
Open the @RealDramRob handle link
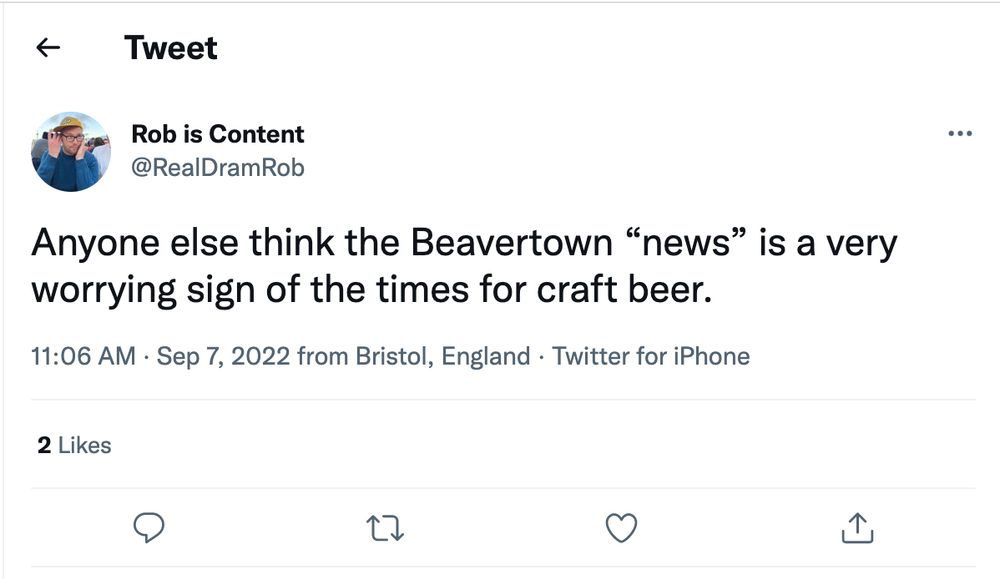tap(217, 167)
